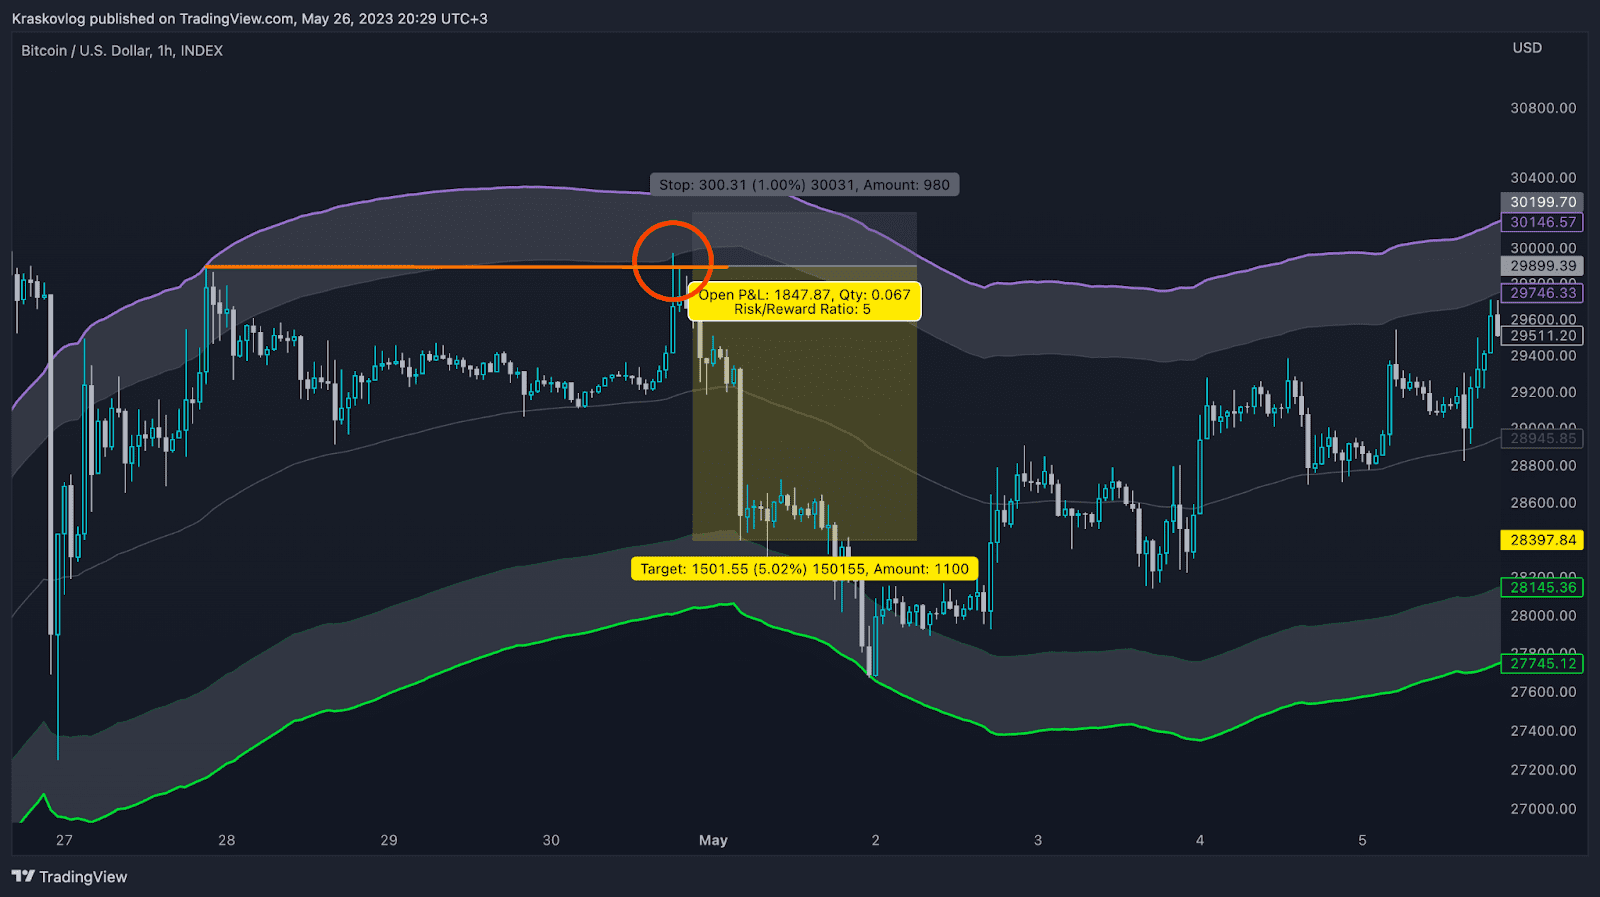This screenshot has width=1600, height=897.
Task: Click the 29511.20 current price tag
Action: [1542, 336]
